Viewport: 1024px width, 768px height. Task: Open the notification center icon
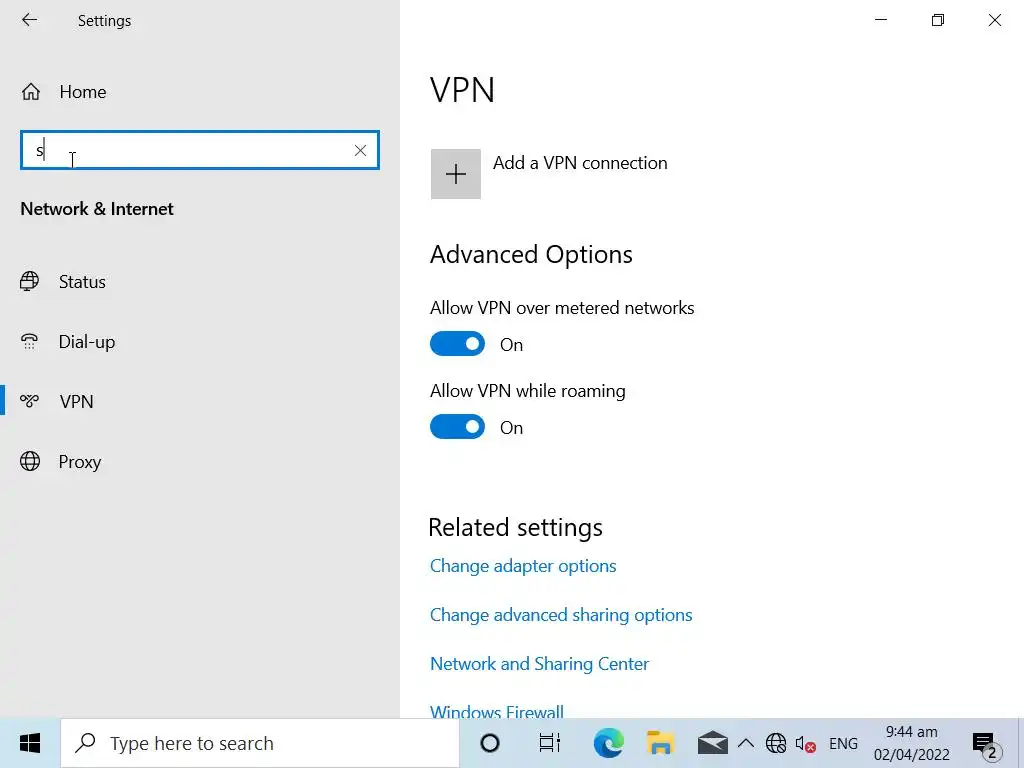[986, 743]
